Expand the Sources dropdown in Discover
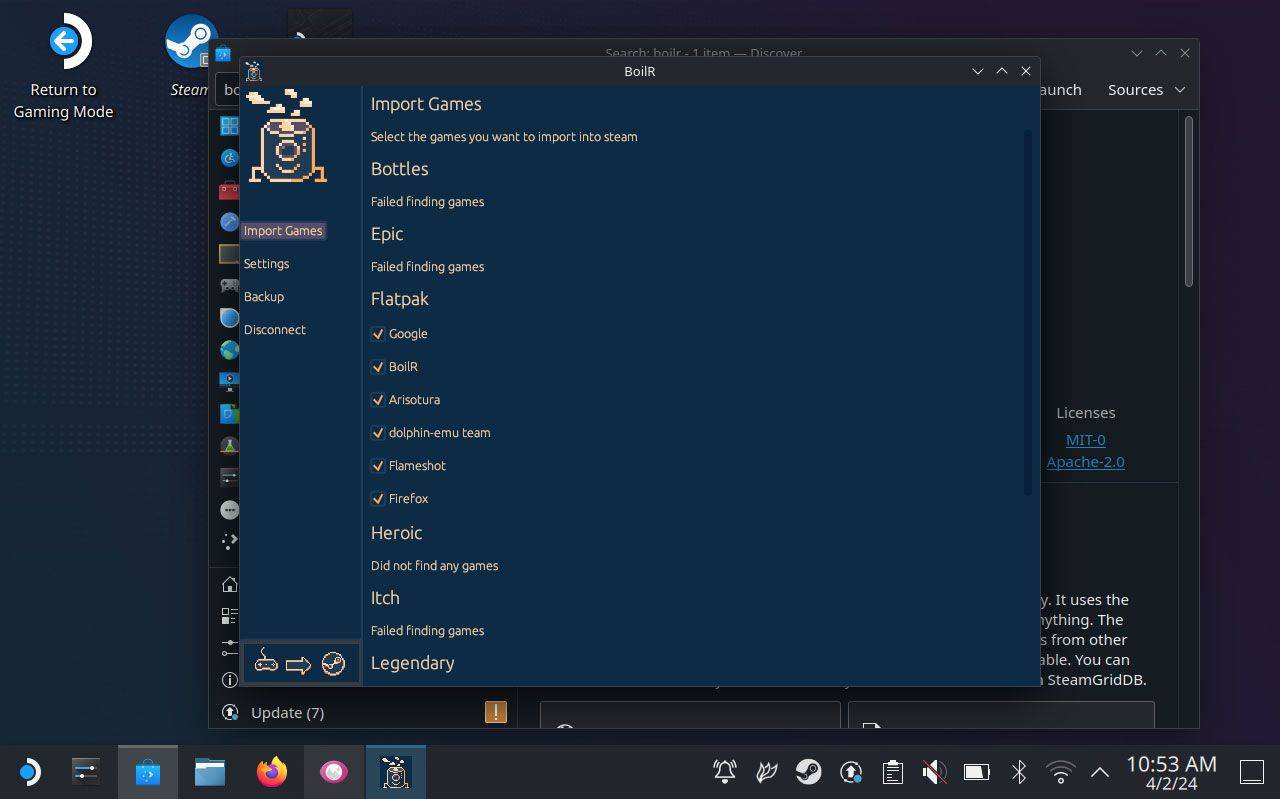The image size is (1280, 799). pyautogui.click(x=1146, y=90)
